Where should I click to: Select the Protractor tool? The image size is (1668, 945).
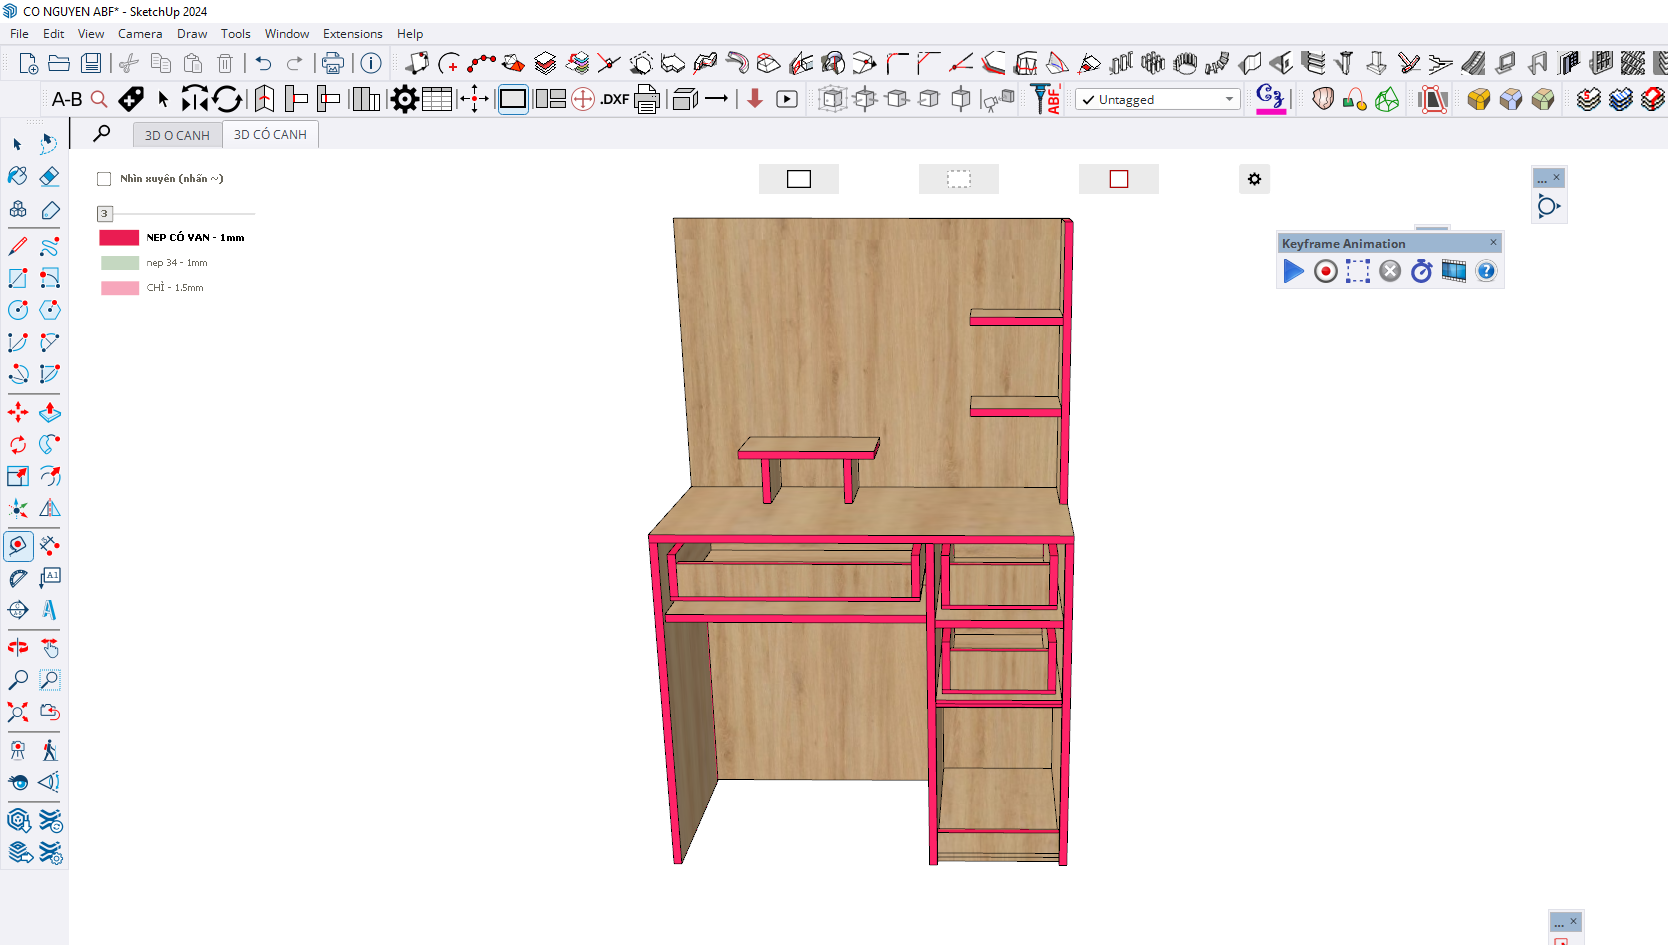pos(18,578)
